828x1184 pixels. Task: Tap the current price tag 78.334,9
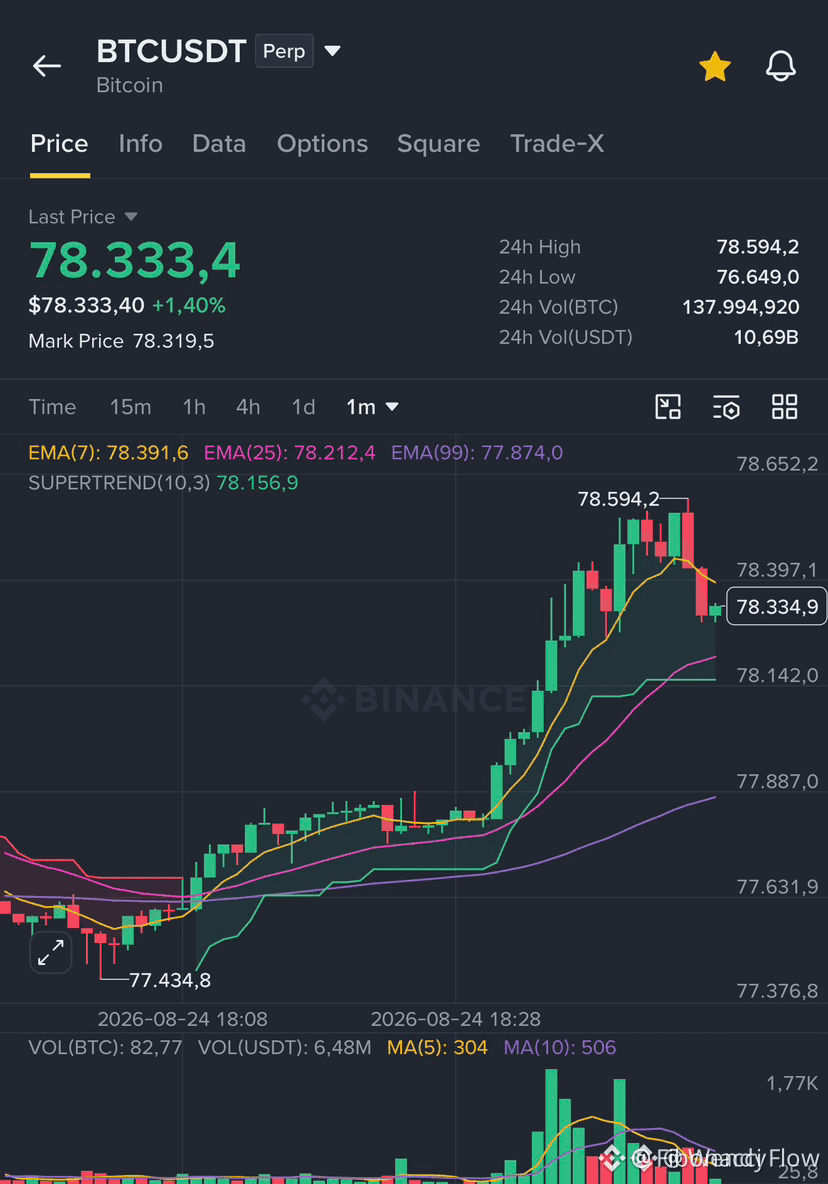777,606
